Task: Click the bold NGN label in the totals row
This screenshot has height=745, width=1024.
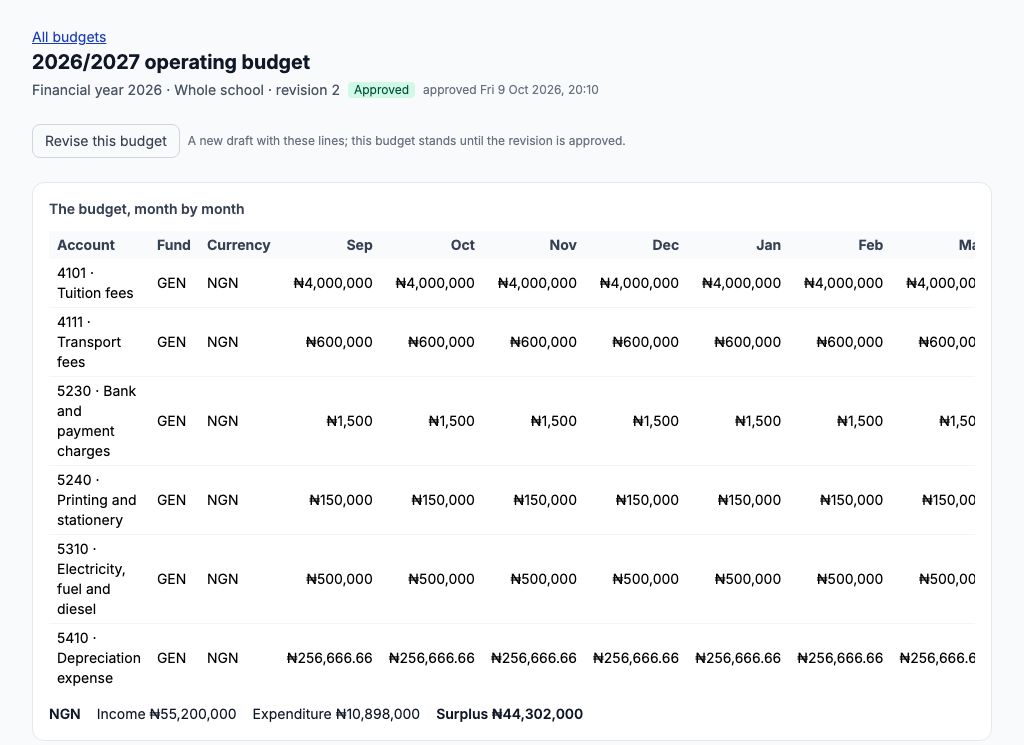Action: coord(65,714)
